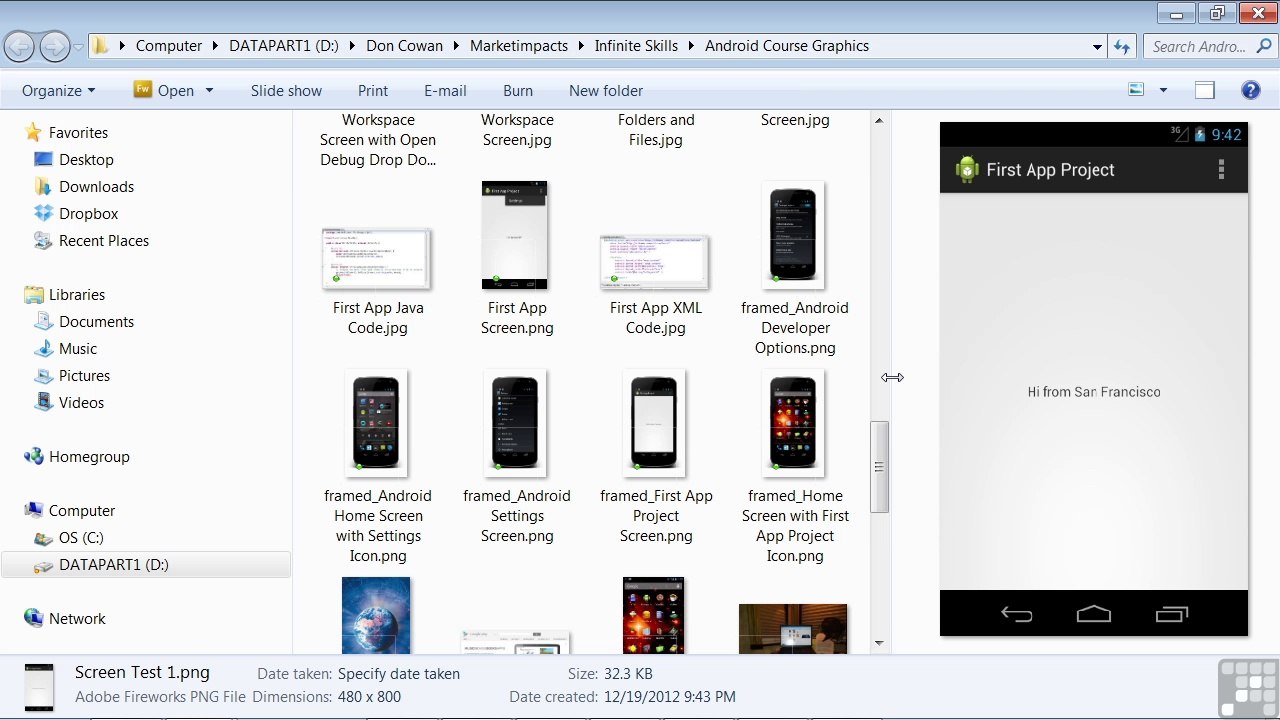Select the Music library icon
This screenshot has height=720, width=1280.
43,348
